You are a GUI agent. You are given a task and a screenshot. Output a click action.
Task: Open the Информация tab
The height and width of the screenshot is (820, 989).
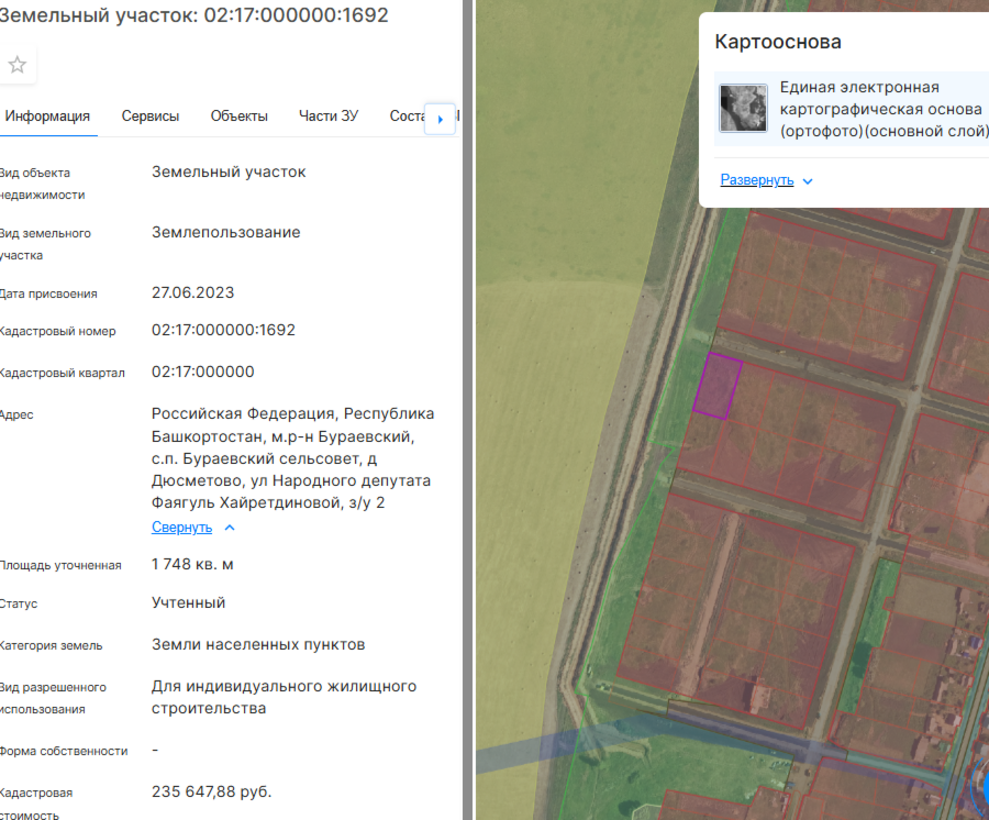click(x=47, y=116)
